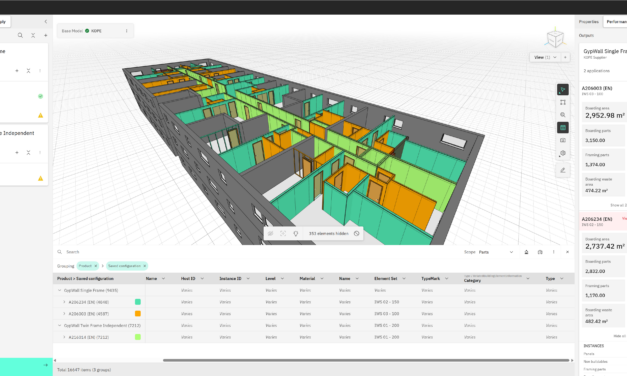
Task: Click the IWS 02 - 150 Element Set cell
Action: (x=386, y=302)
